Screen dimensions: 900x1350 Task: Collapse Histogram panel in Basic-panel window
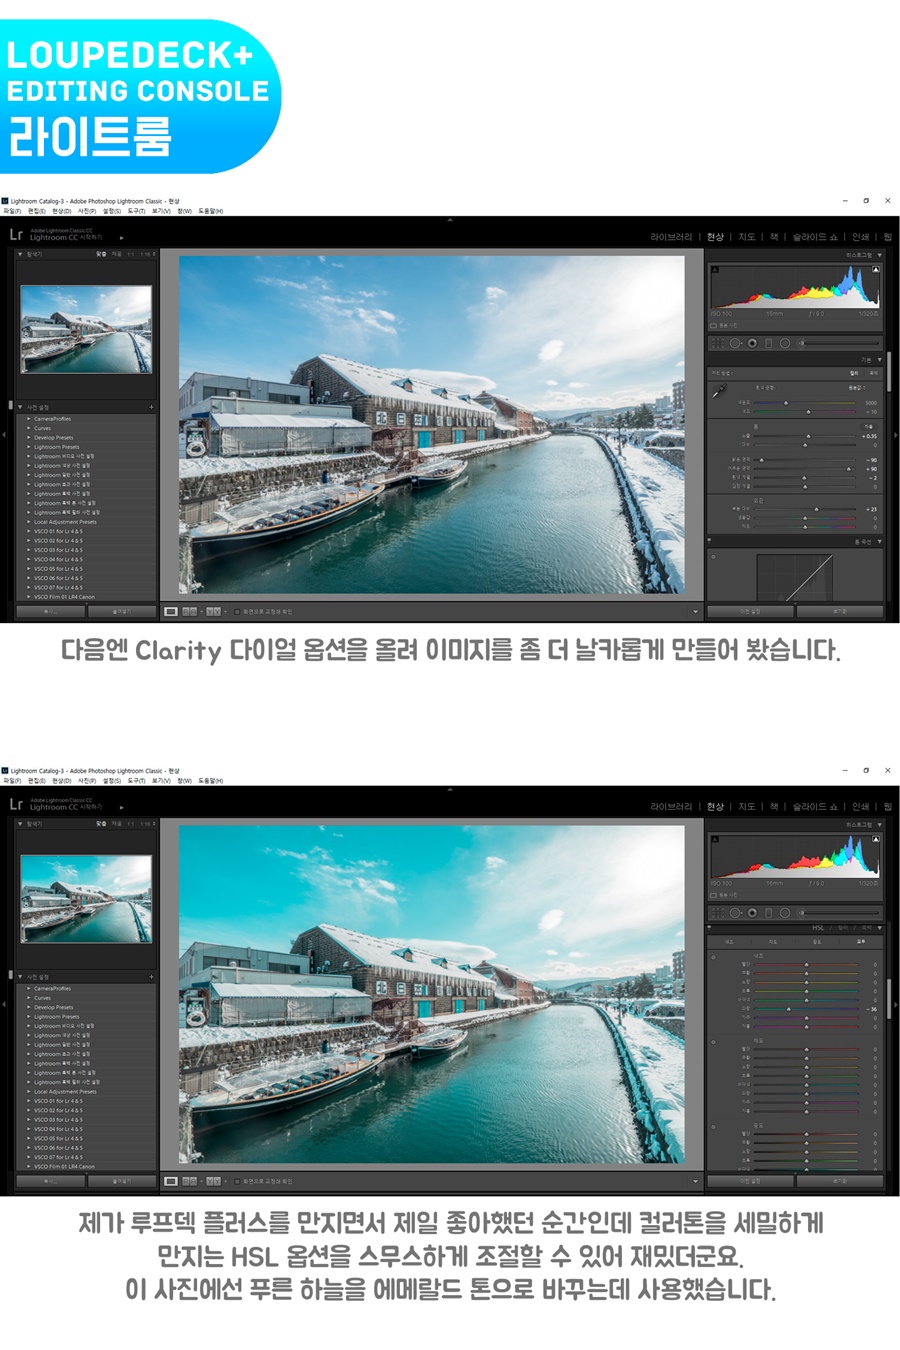click(880, 255)
